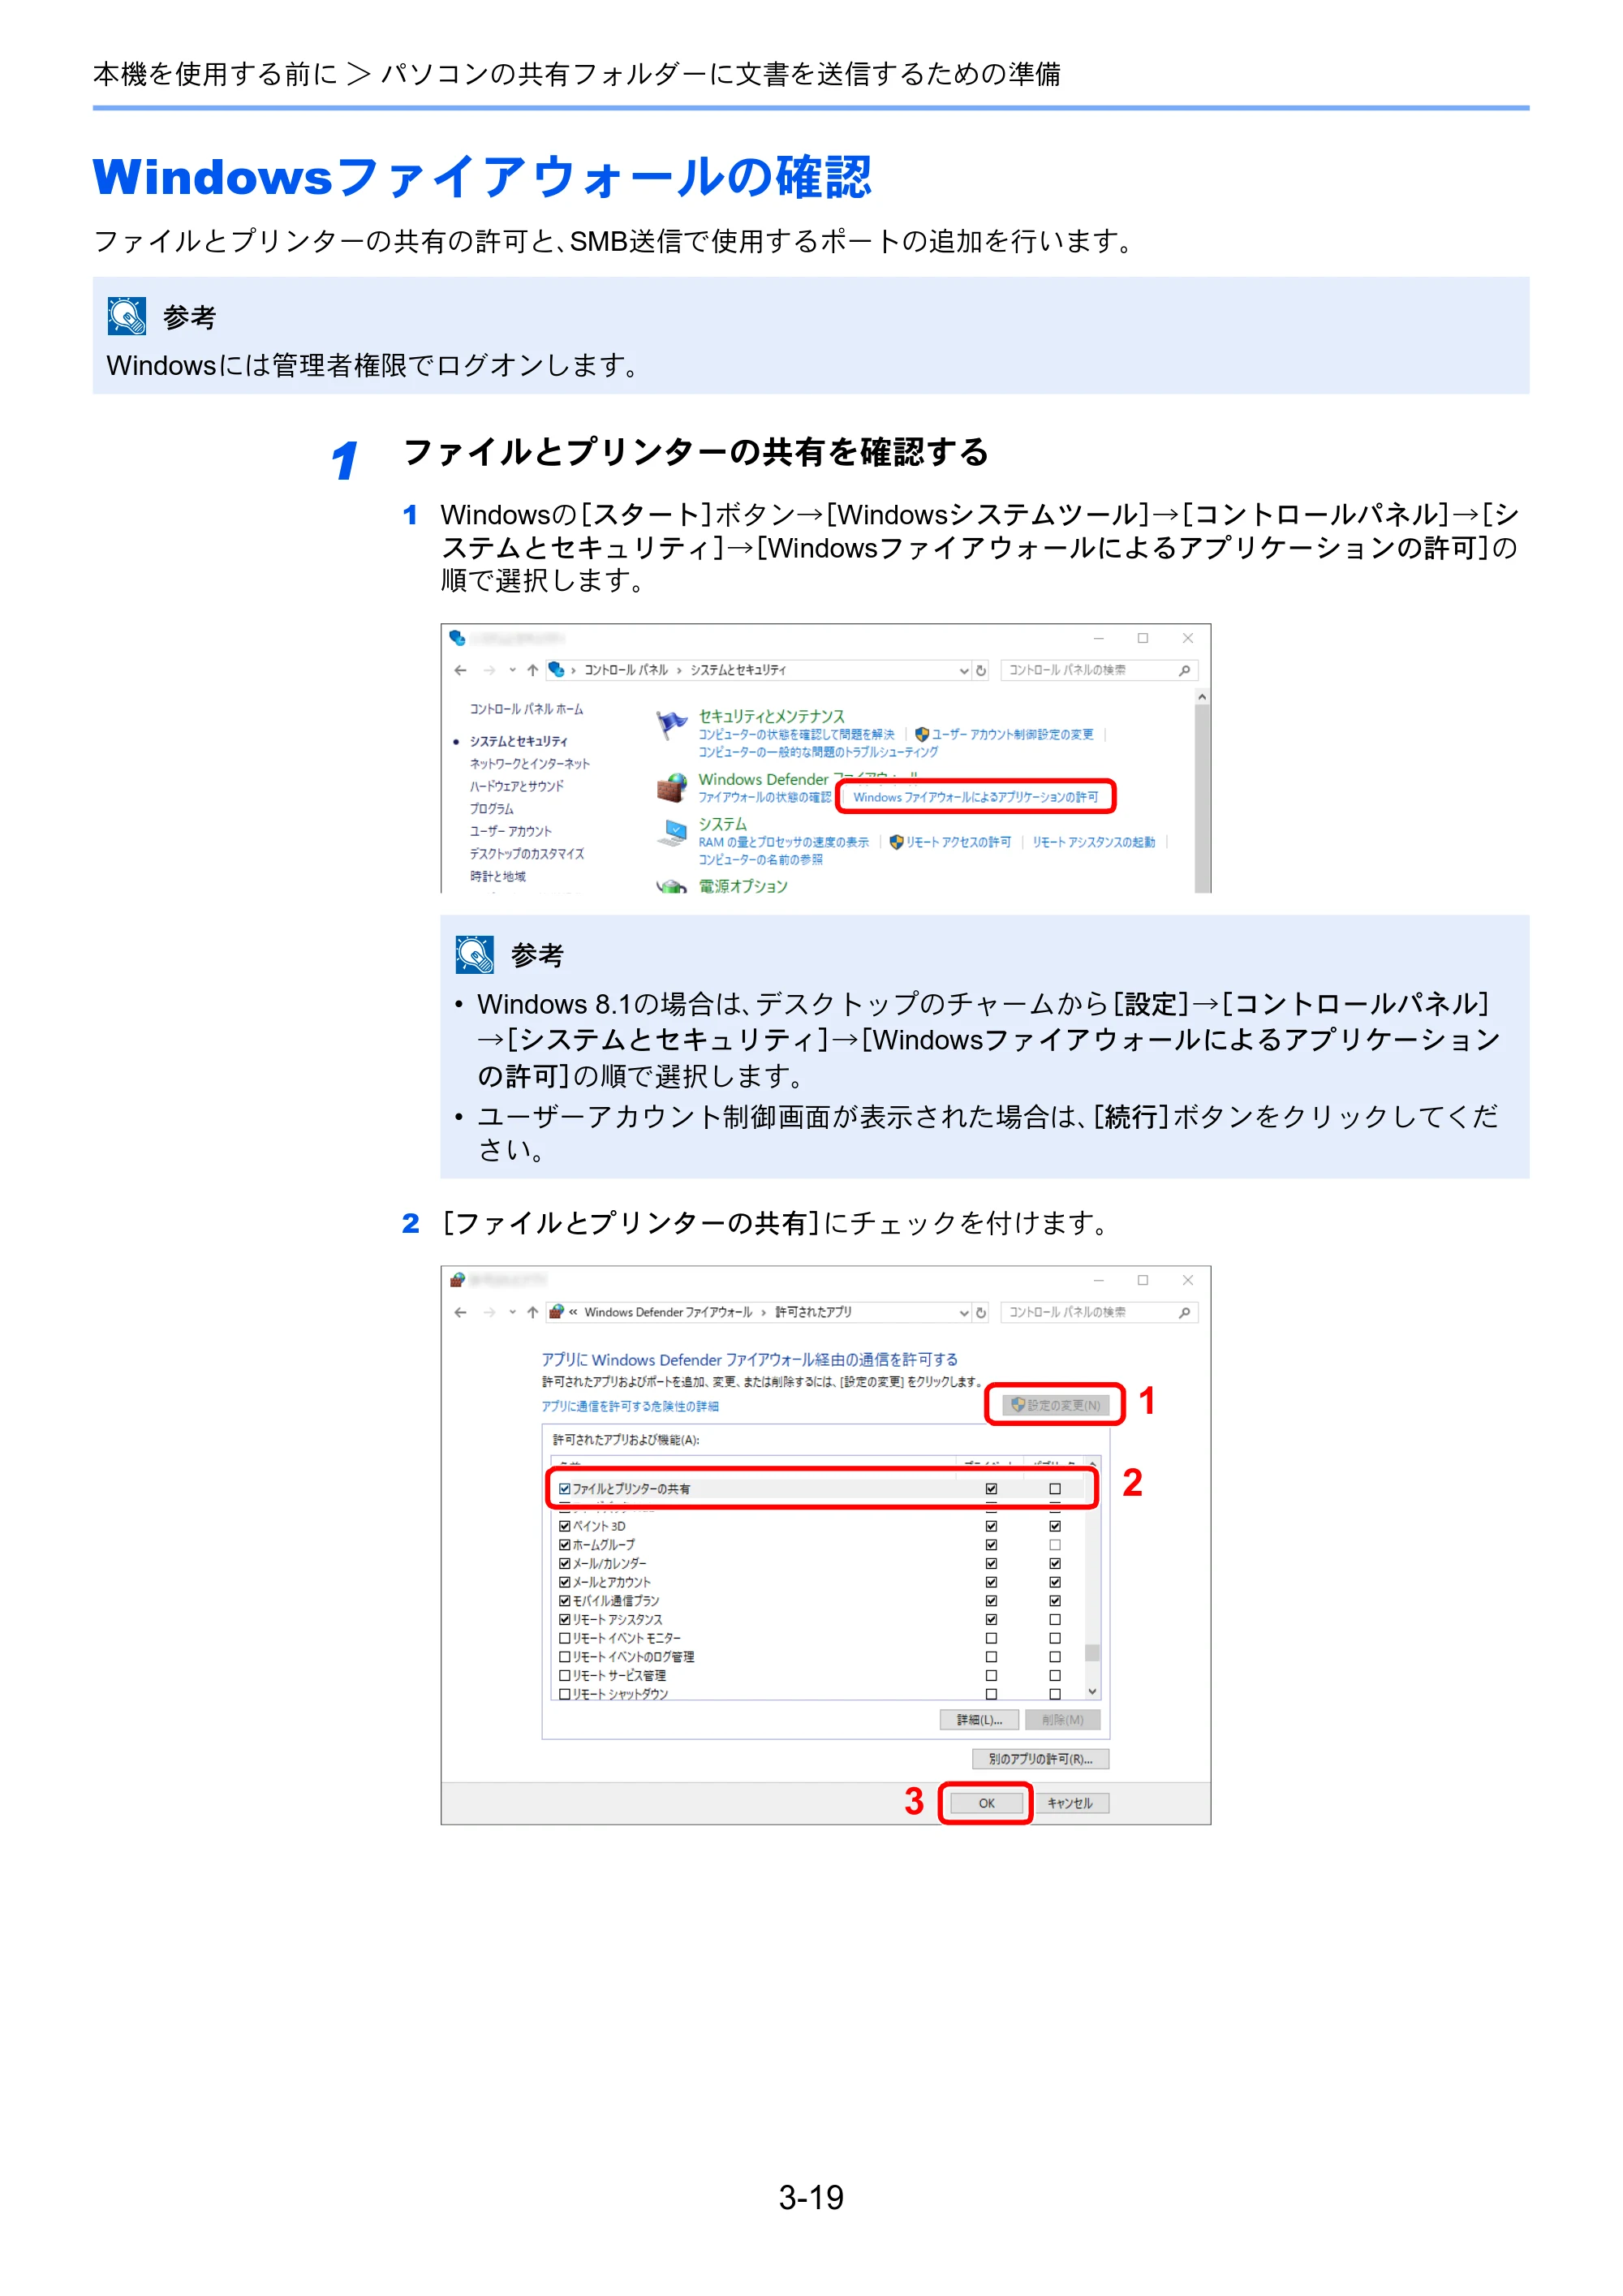Uncheck the ペイント 3D name checkbox

[565, 1526]
